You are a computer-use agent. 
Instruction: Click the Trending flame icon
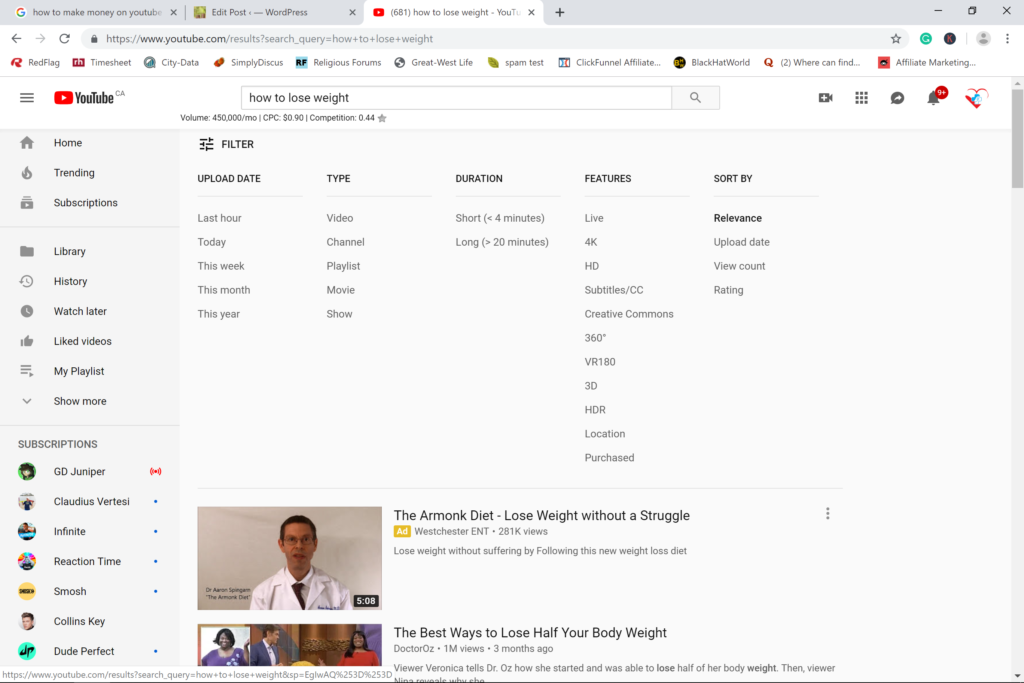click(x=27, y=172)
